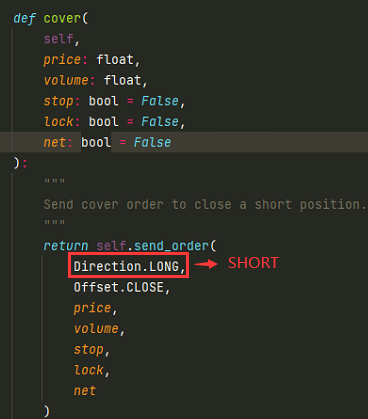Click the red arrow pointing to SHORT
The image size is (368, 419).
[206, 264]
